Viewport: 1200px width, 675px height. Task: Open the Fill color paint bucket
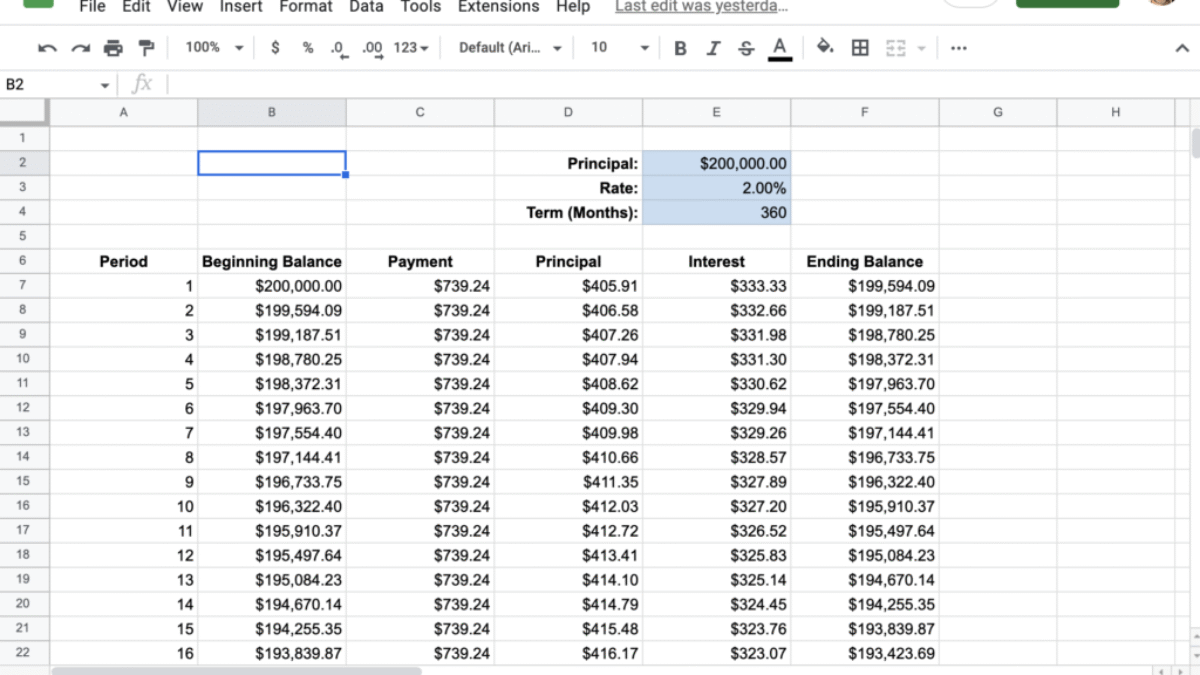click(825, 48)
